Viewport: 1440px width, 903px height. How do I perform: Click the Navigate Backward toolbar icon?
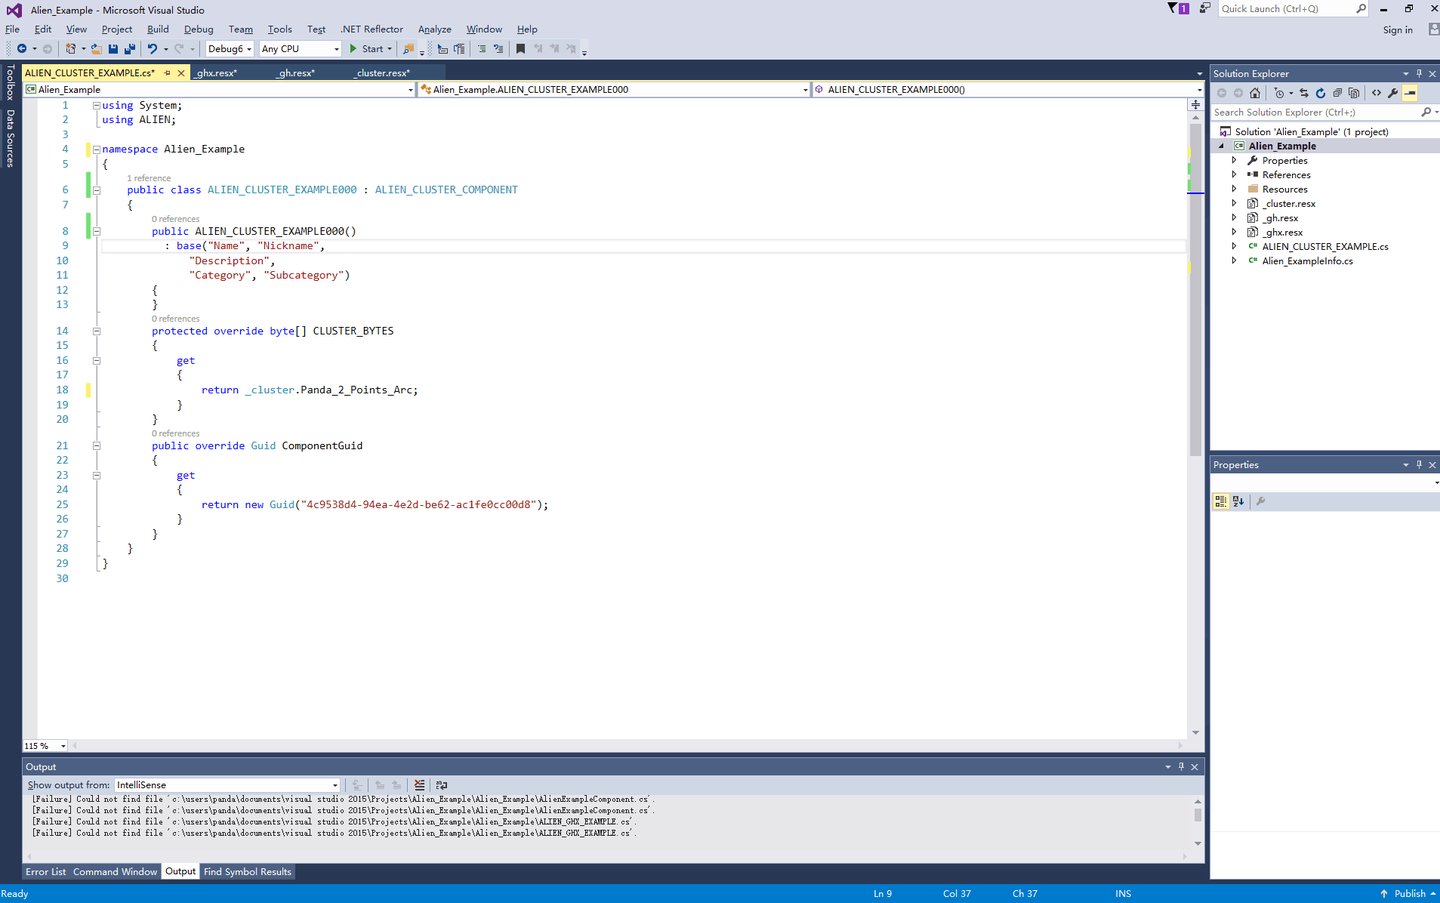(x=21, y=48)
